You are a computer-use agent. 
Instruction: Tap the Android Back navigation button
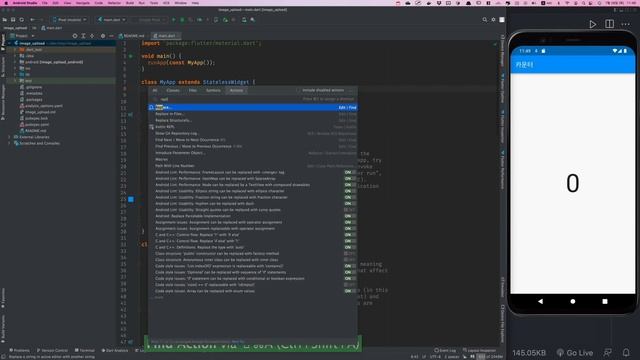click(x=540, y=301)
